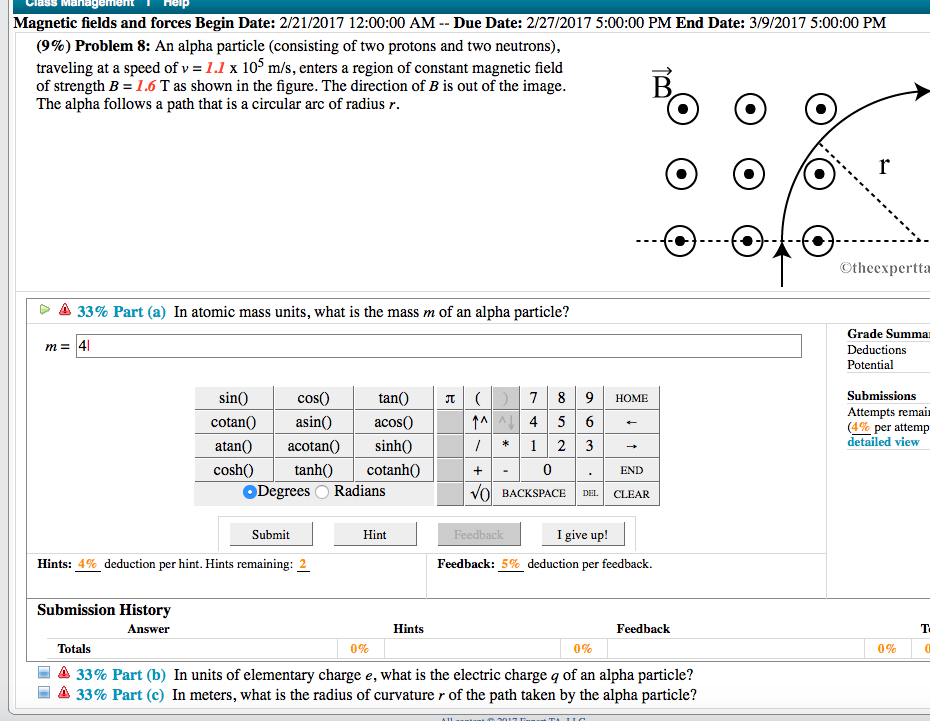
Task: Clear the answer with the CLEAR key
Action: [632, 493]
